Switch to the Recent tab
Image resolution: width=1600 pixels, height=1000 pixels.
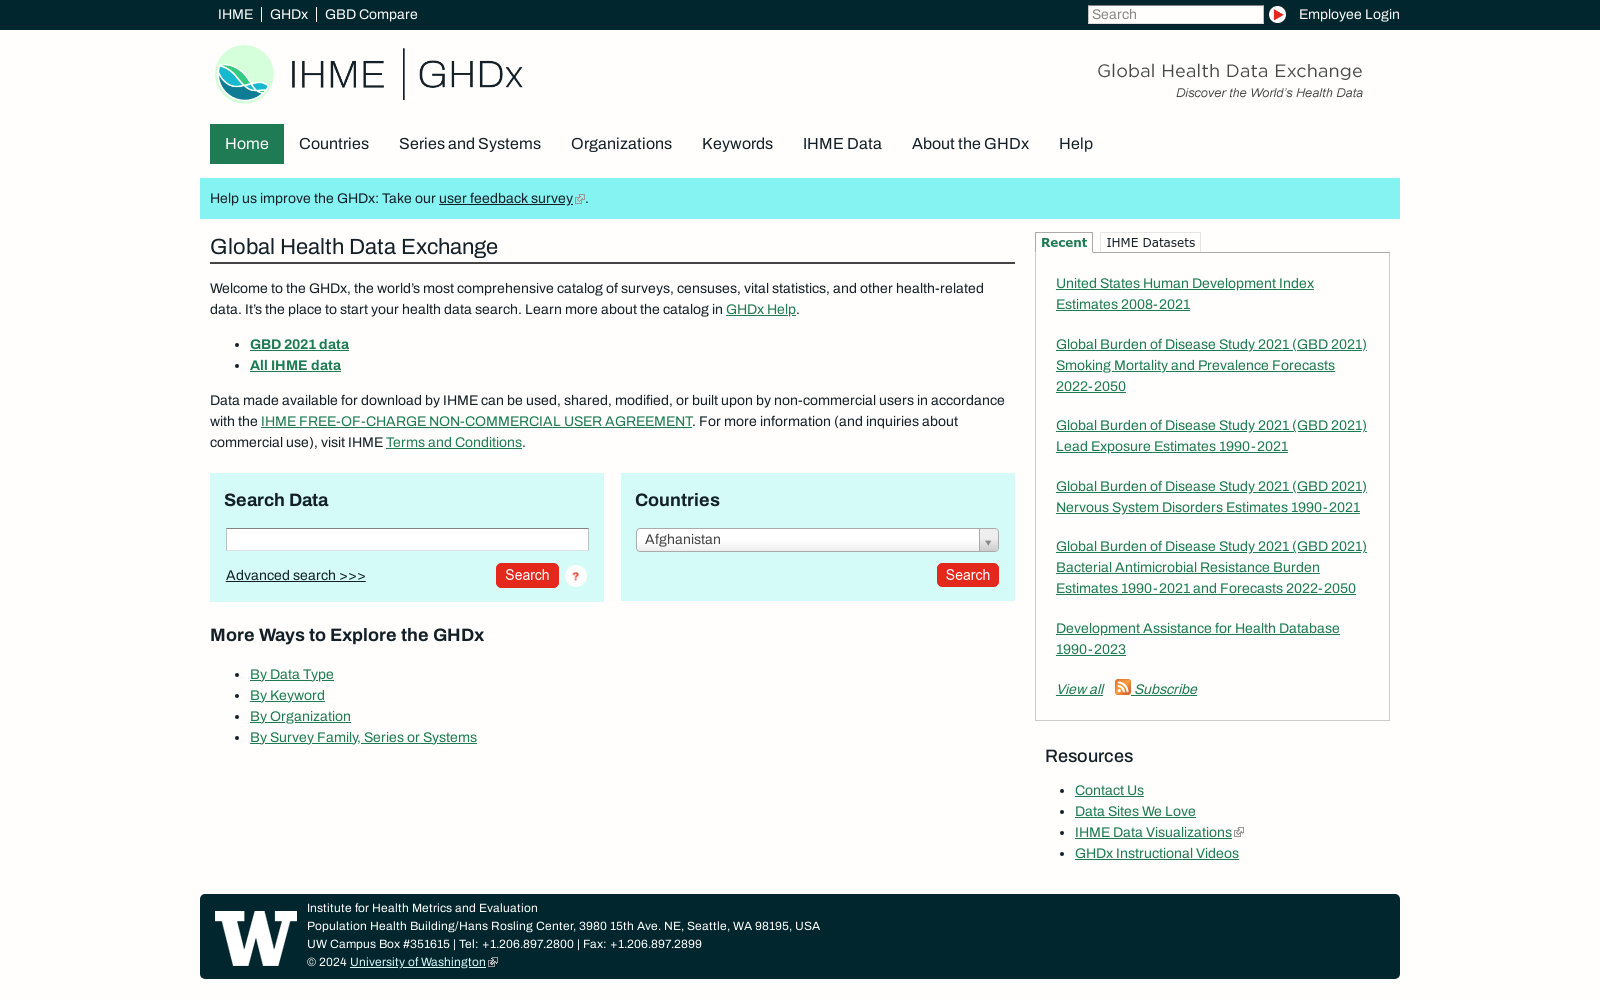(1064, 242)
